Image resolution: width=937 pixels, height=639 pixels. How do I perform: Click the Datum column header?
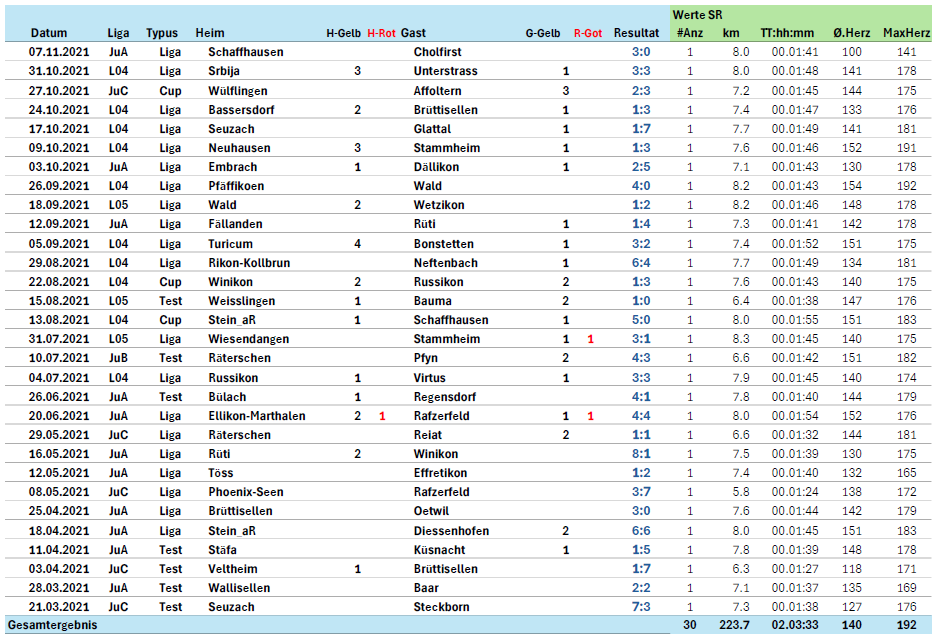pyautogui.click(x=48, y=33)
